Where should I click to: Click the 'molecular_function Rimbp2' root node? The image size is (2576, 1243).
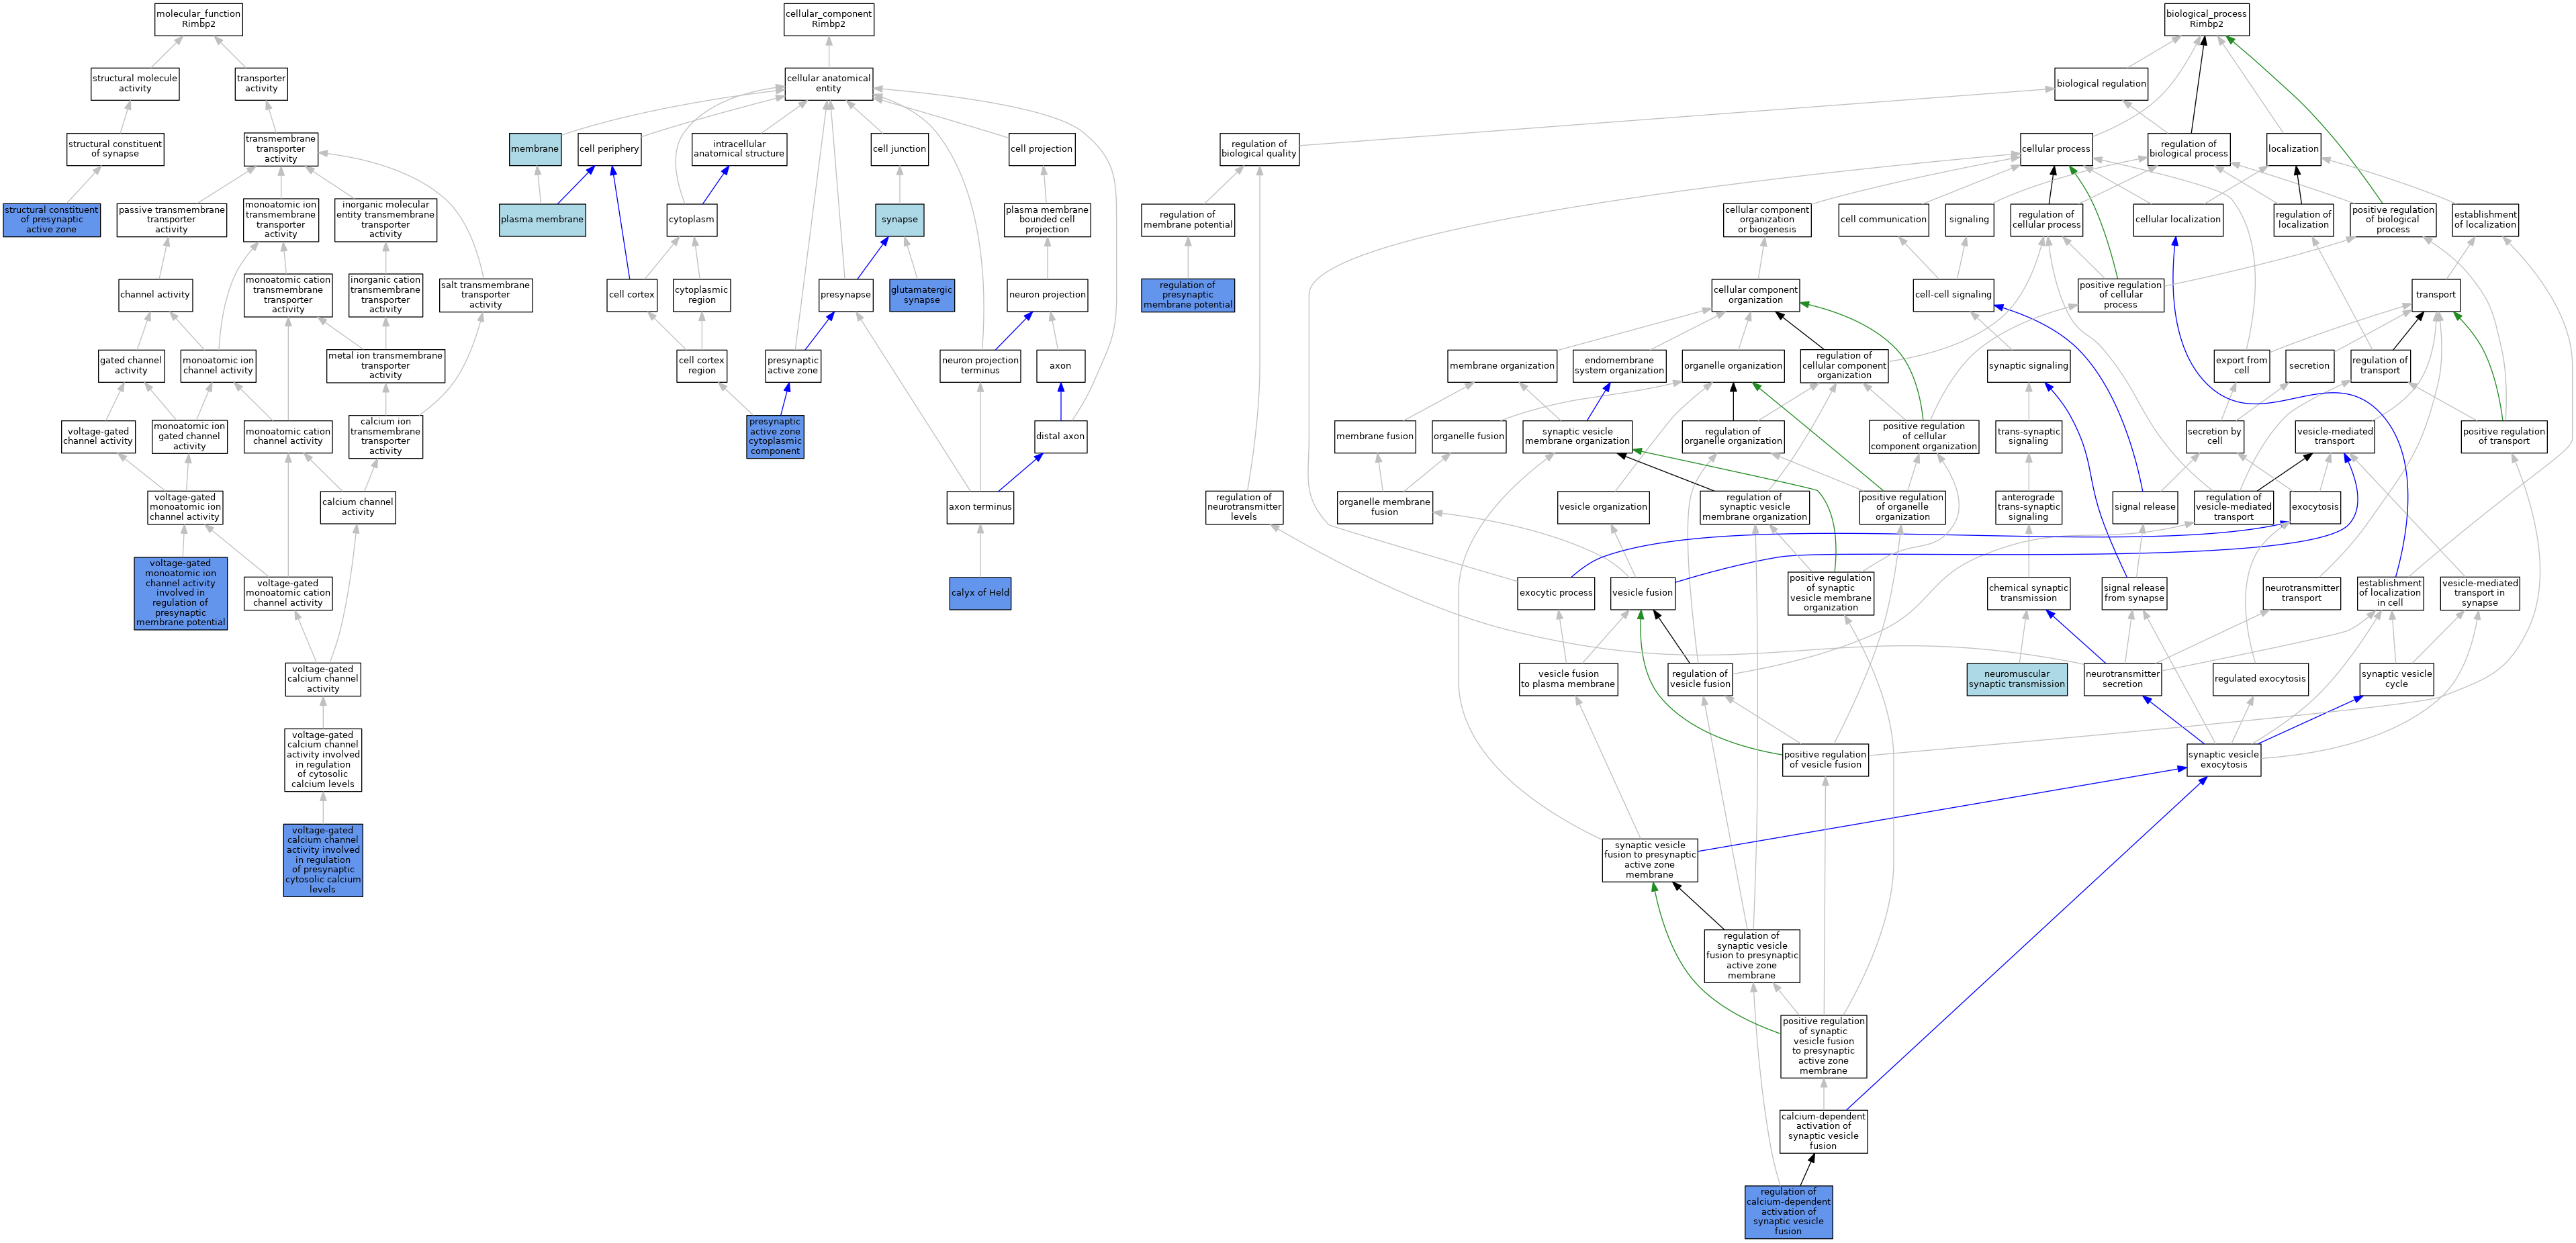198,19
